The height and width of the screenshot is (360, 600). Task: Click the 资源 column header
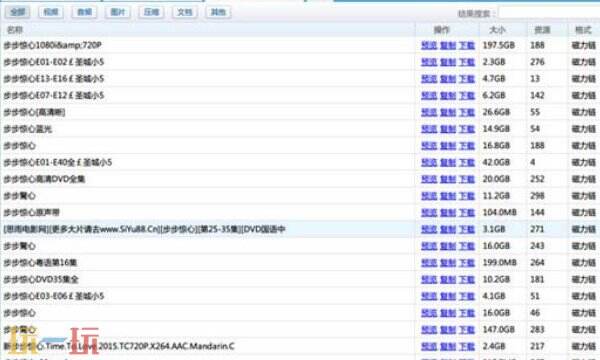(x=542, y=30)
